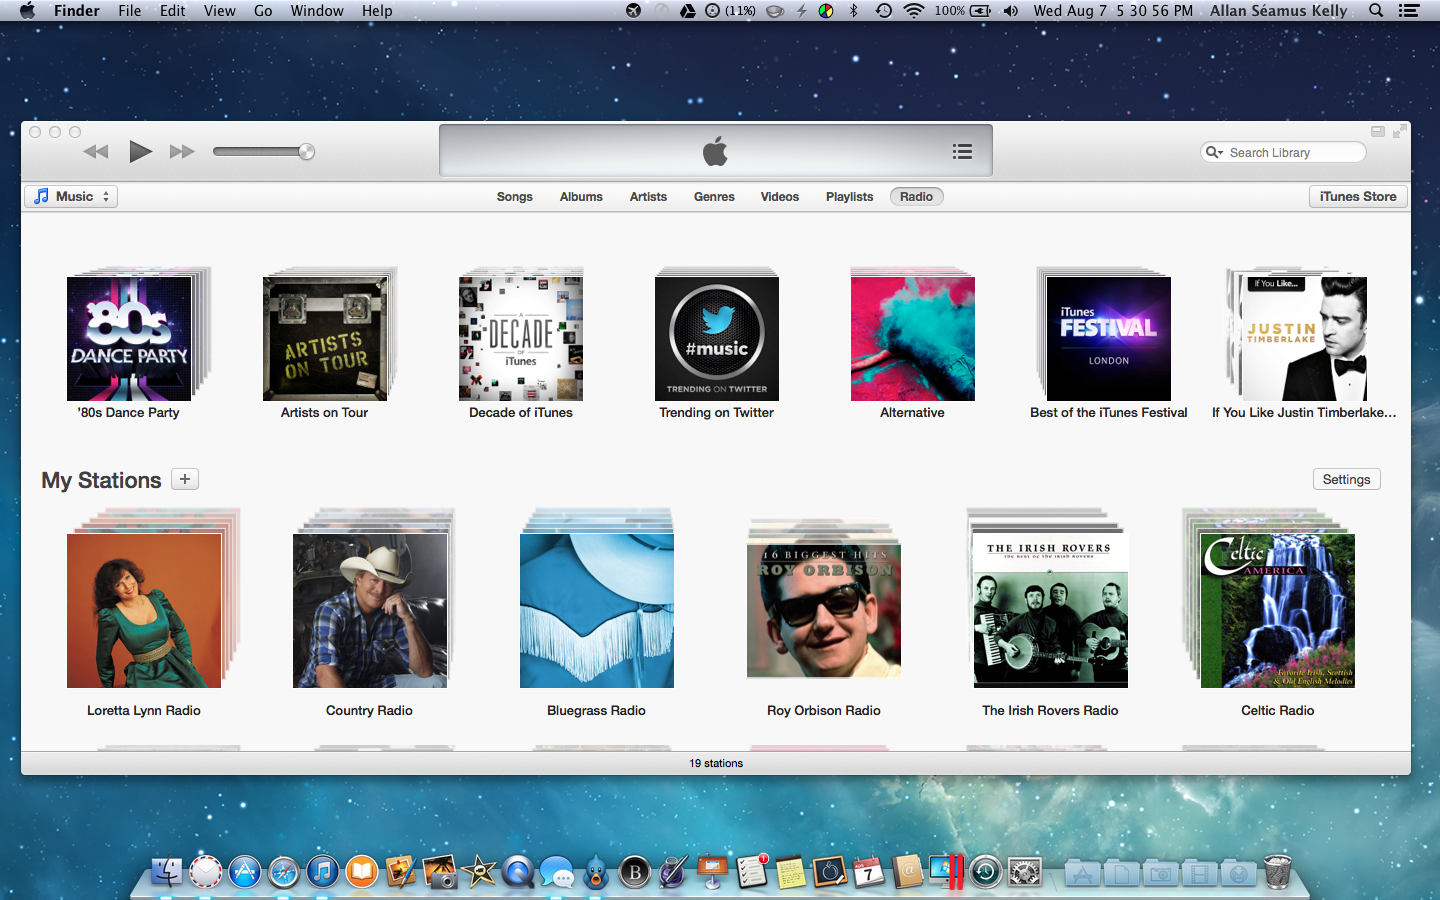Open the Apple menu
Viewport: 1440px width, 900px height.
[27, 11]
